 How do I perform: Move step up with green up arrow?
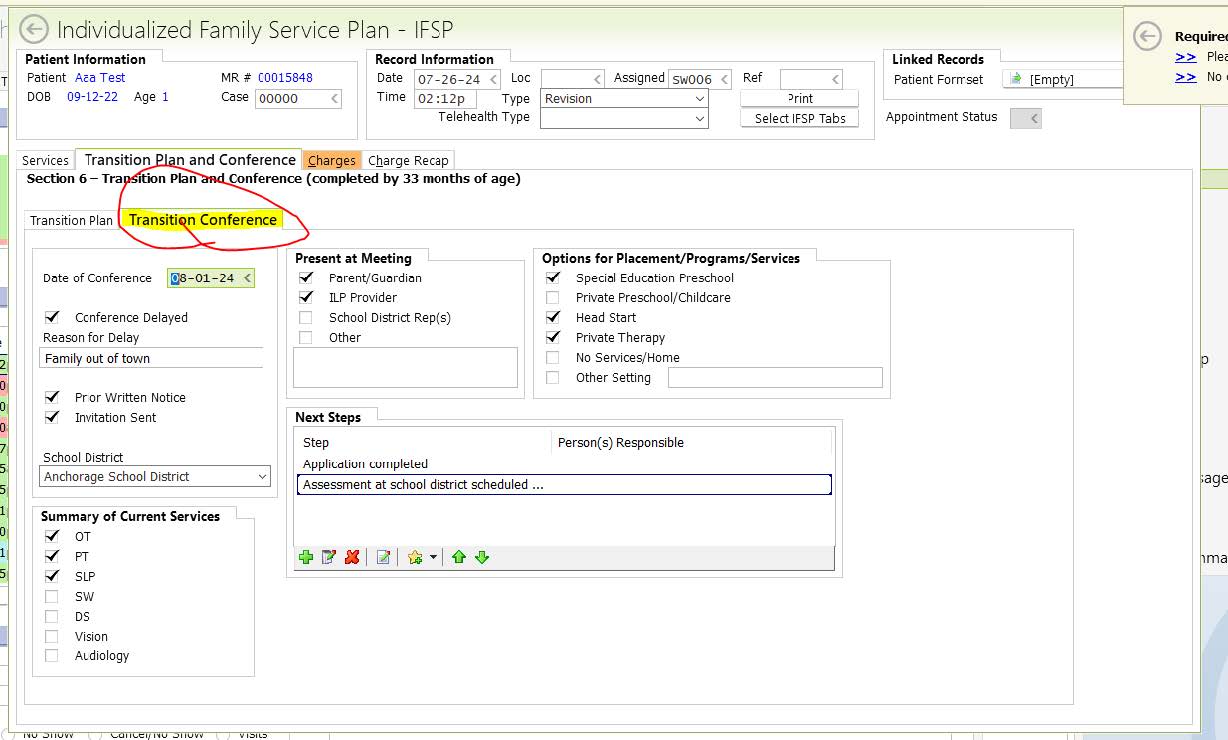click(x=459, y=558)
